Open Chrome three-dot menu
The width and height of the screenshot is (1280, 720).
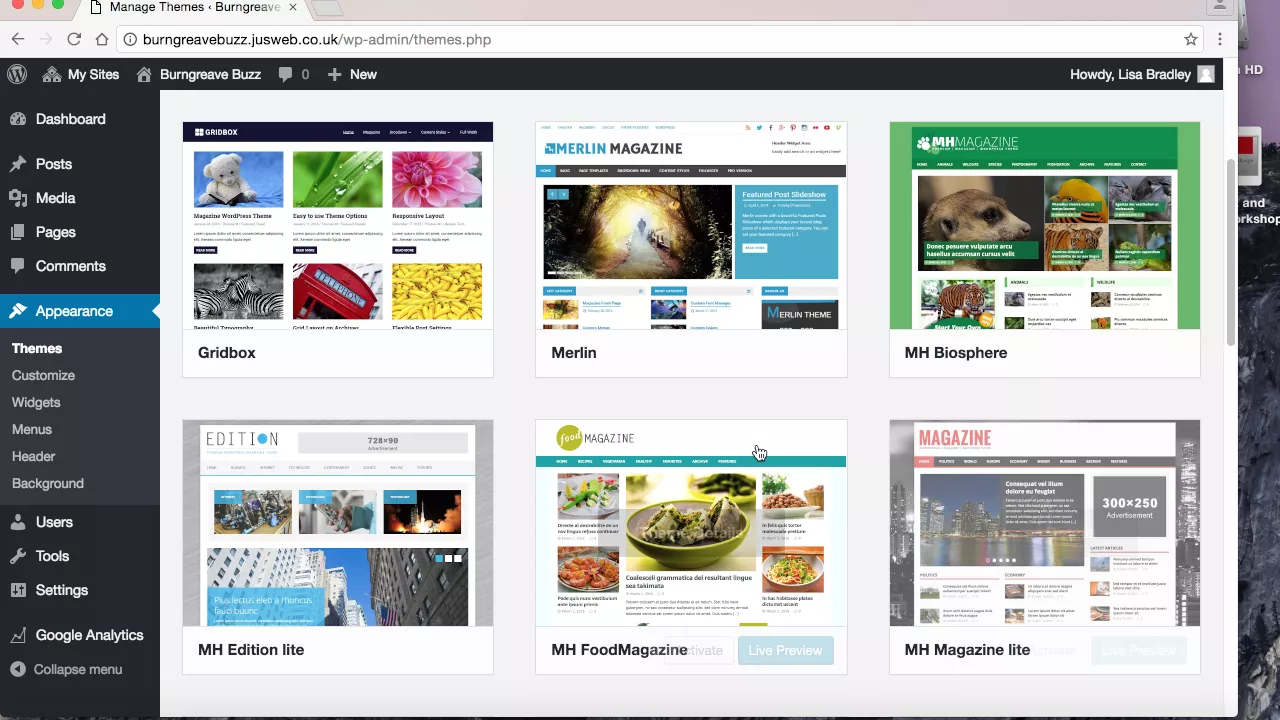tap(1220, 39)
